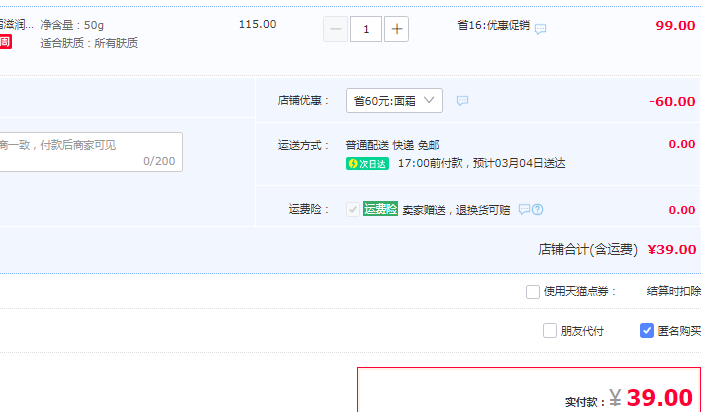This screenshot has height=412, width=705.
Task: Click the 净含量：50g specification text
Action: point(72,25)
